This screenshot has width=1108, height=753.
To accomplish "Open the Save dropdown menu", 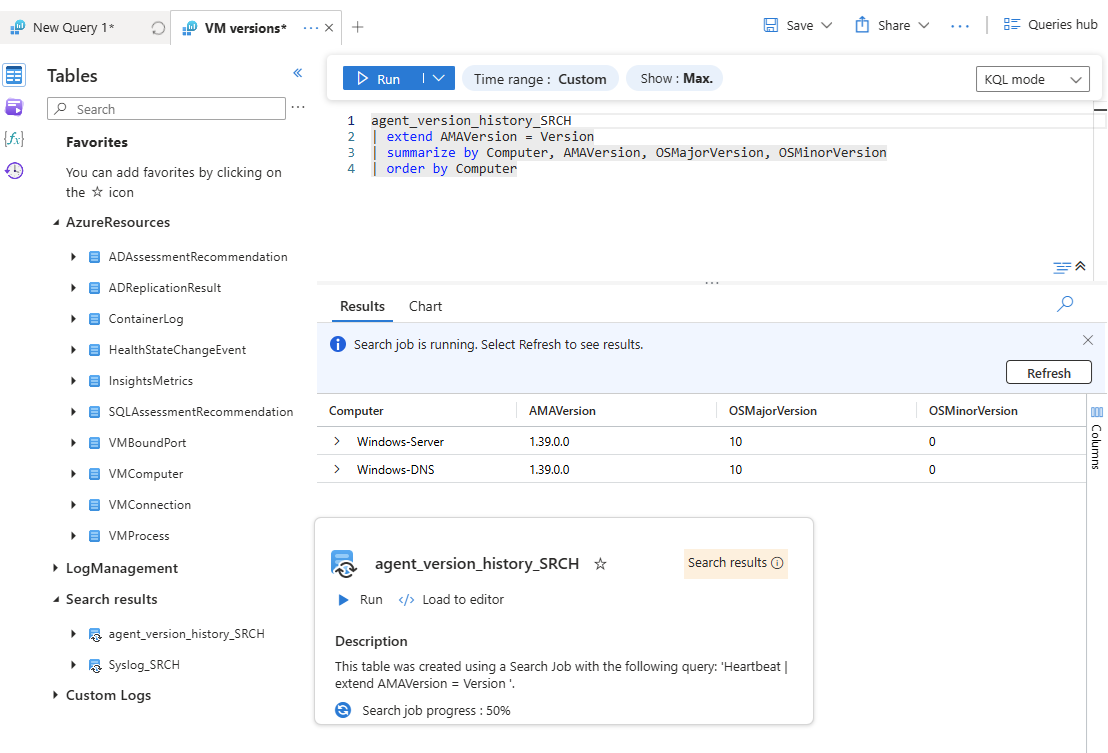I will click(x=827, y=25).
